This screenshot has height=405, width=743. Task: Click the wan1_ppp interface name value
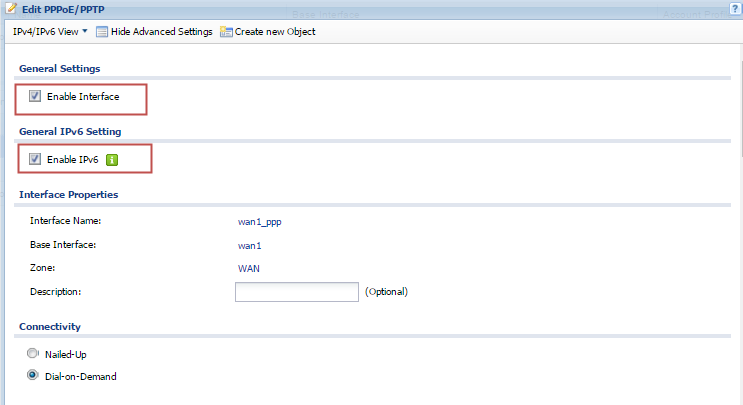click(259, 221)
